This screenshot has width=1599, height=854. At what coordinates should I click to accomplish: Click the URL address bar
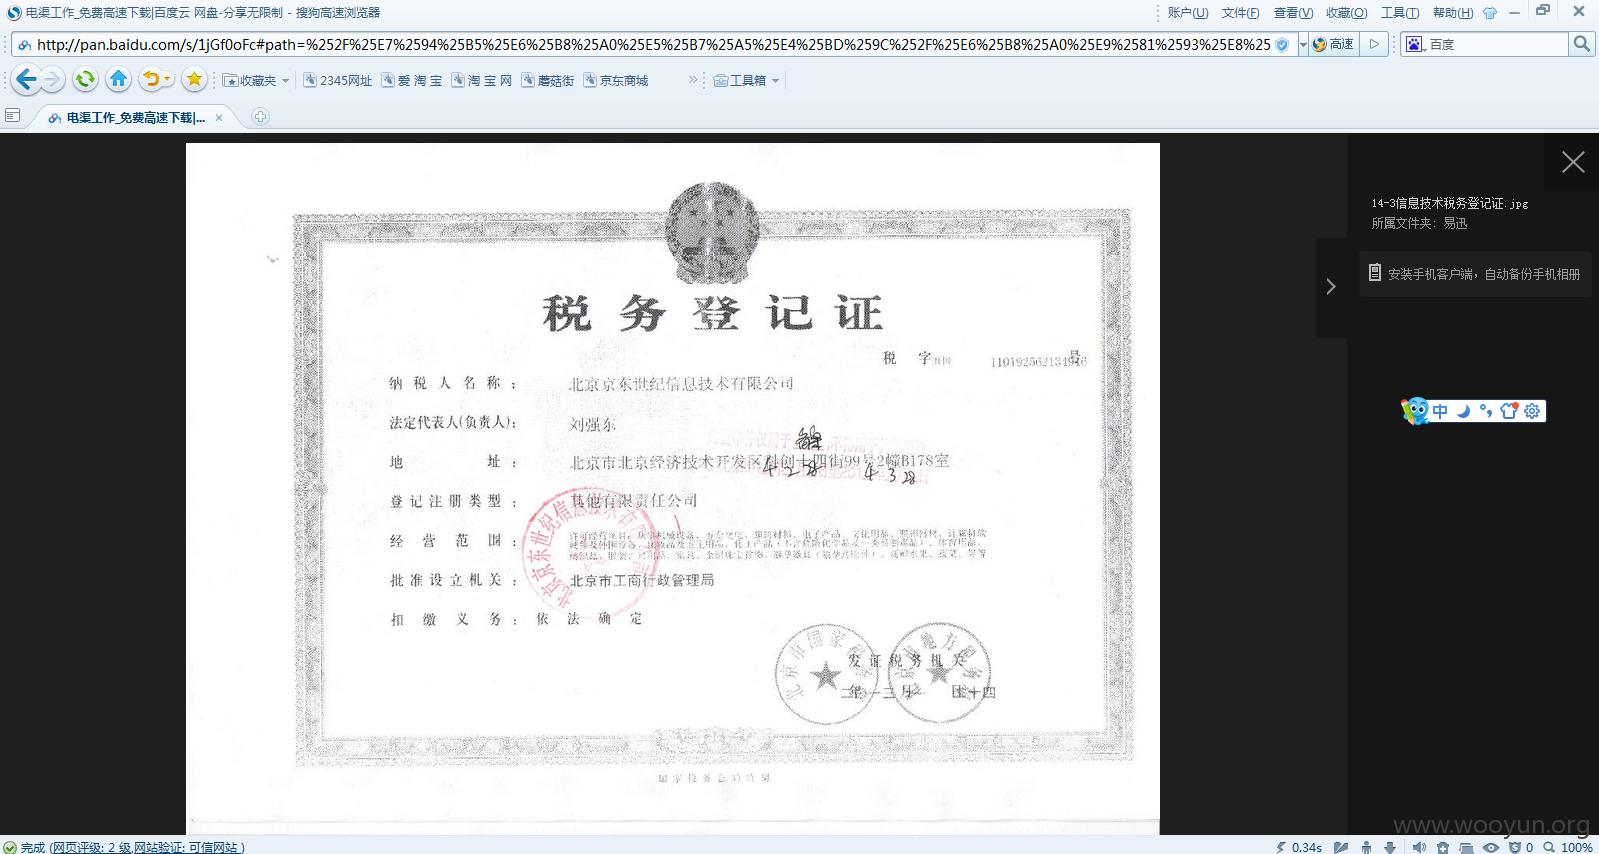652,44
